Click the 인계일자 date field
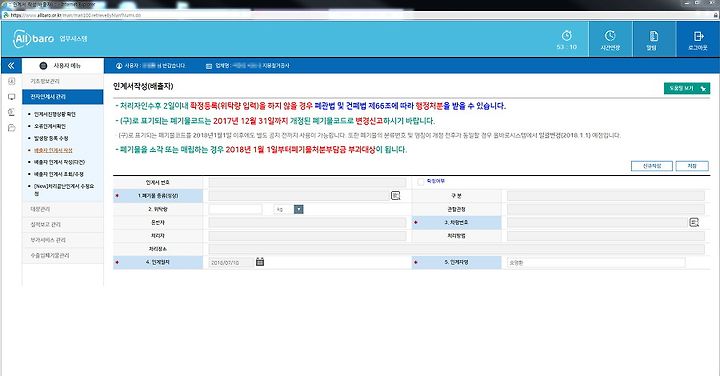The width and height of the screenshot is (720, 376). coord(231,263)
